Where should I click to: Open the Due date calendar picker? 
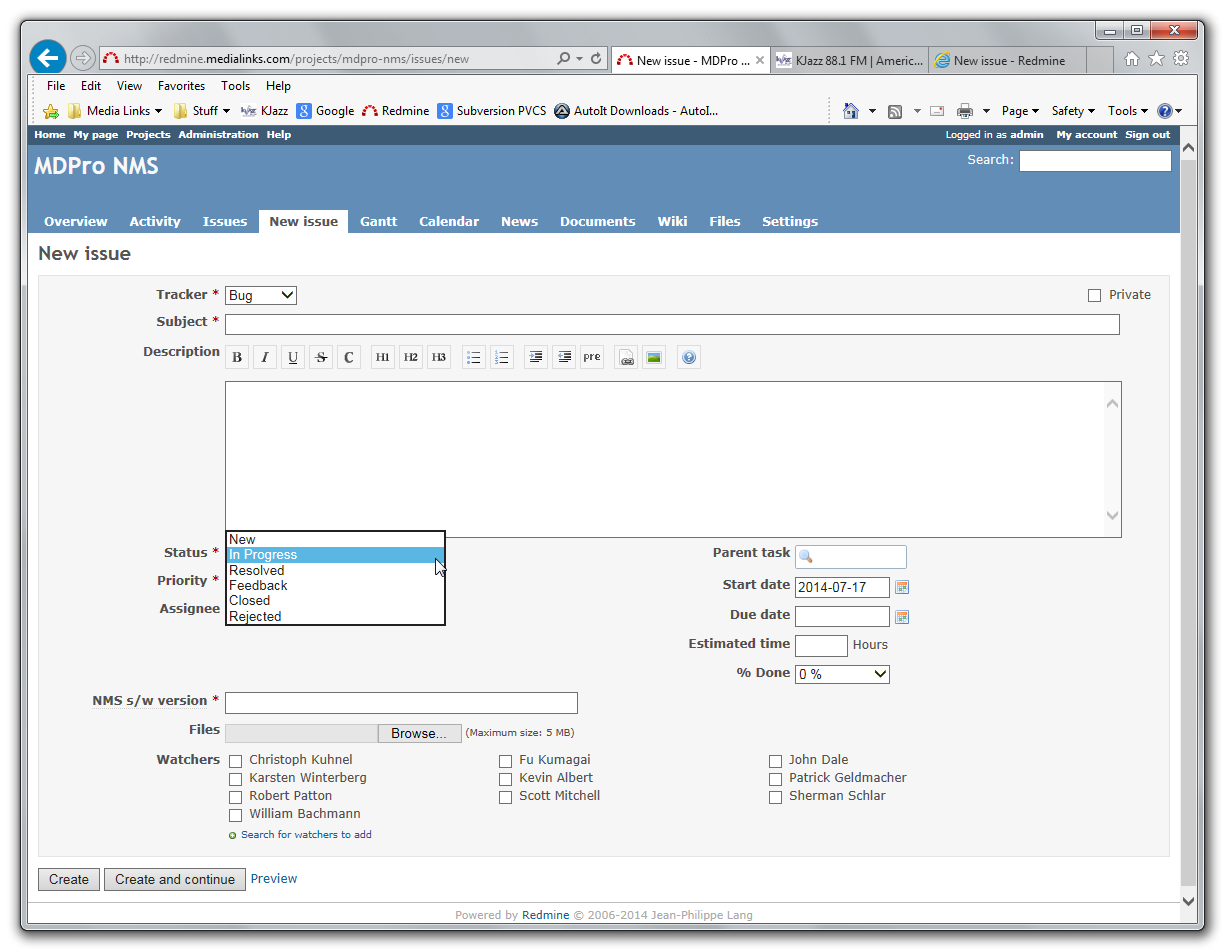pos(902,617)
